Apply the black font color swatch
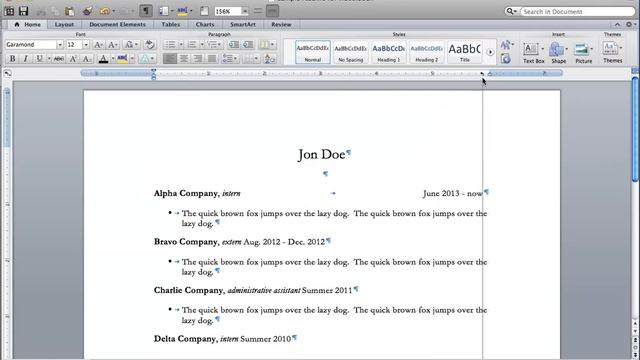This screenshot has width=640, height=360. pos(103,59)
